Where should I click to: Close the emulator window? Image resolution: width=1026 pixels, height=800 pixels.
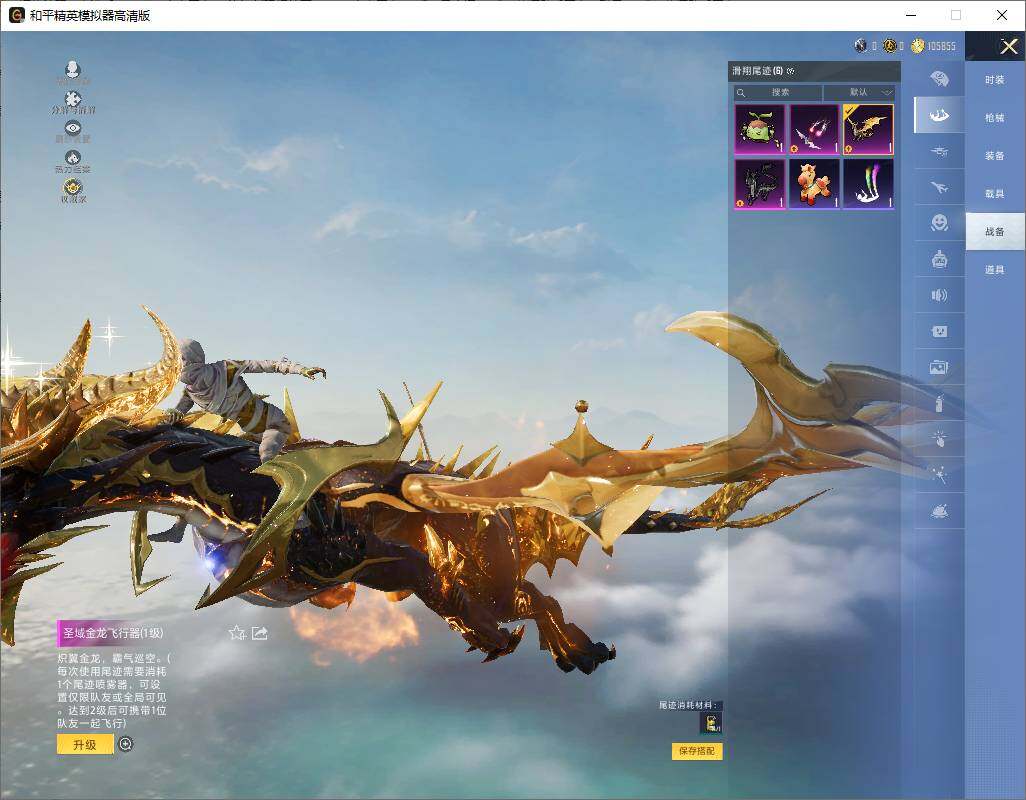pos(1002,15)
